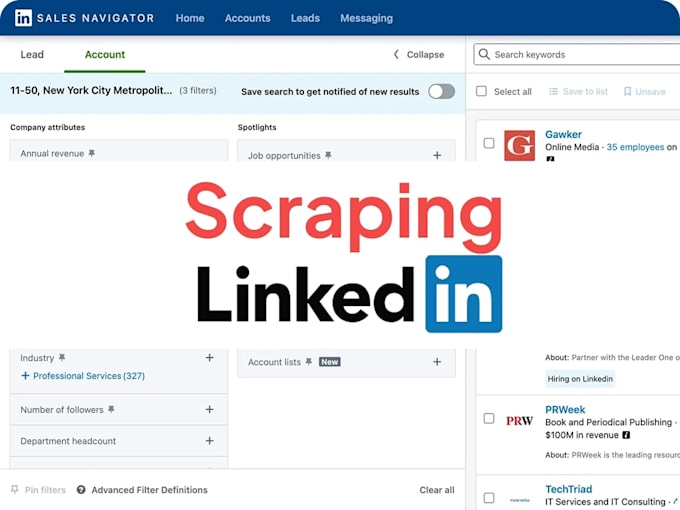Click the search magnifier icon

click(x=484, y=54)
